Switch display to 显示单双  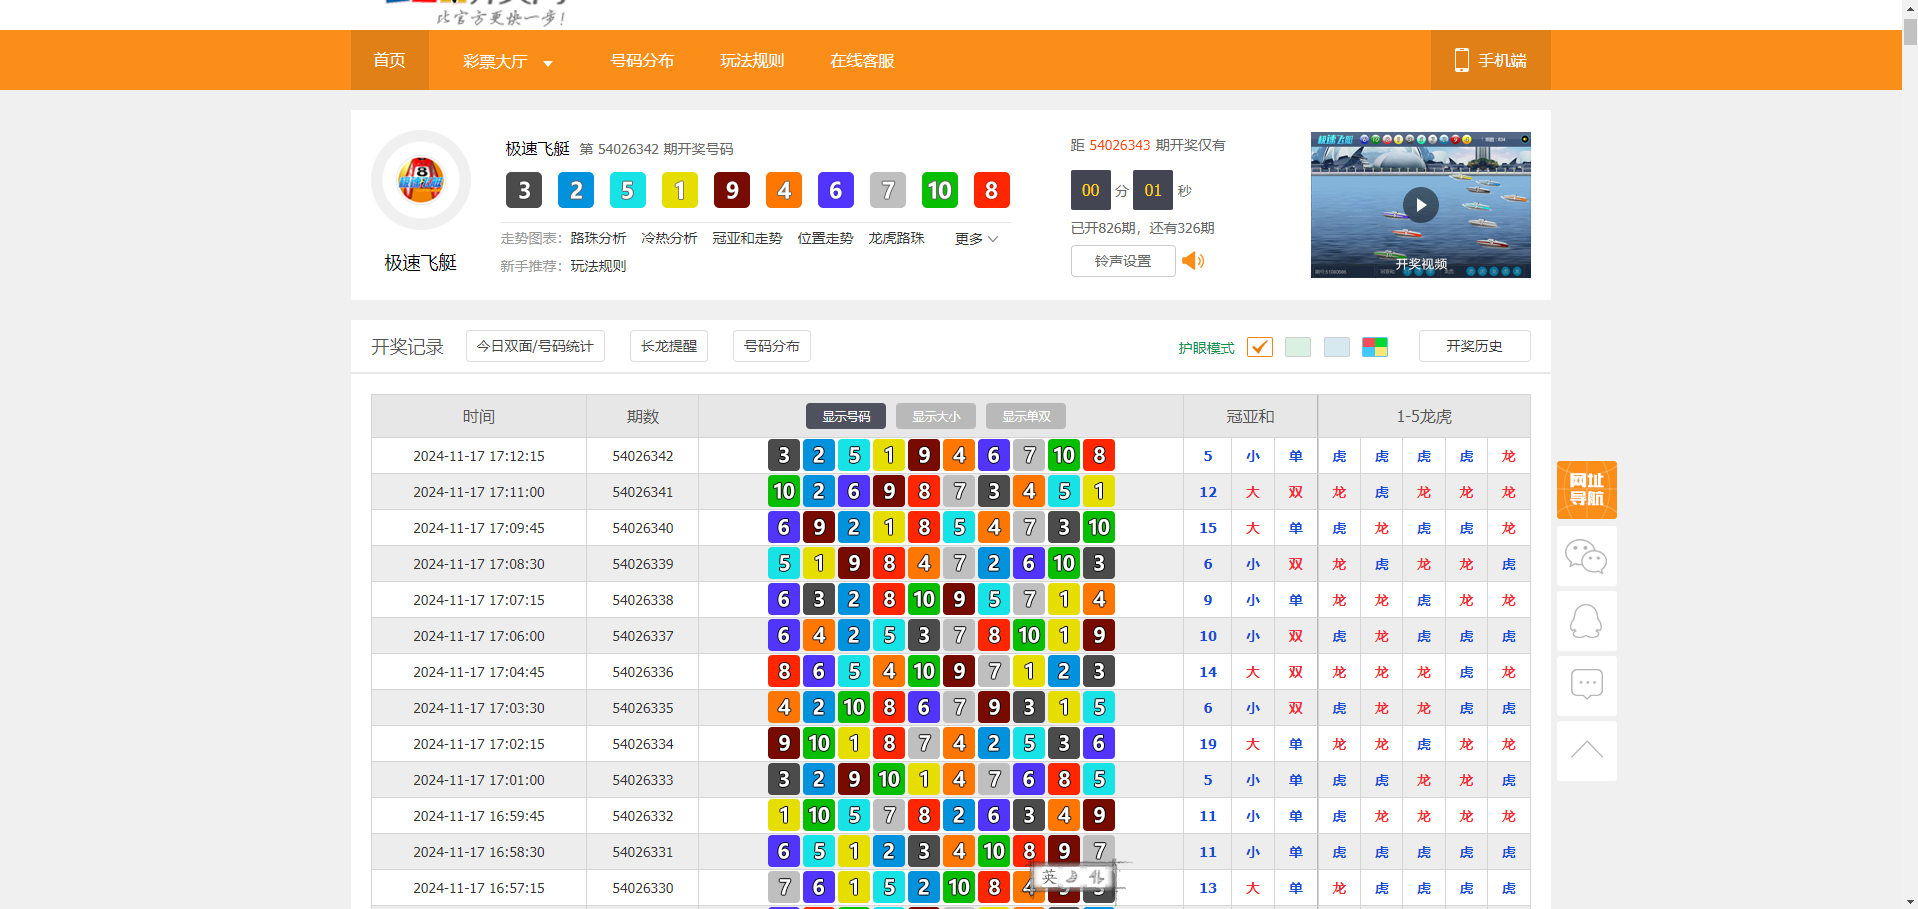pos(1026,416)
